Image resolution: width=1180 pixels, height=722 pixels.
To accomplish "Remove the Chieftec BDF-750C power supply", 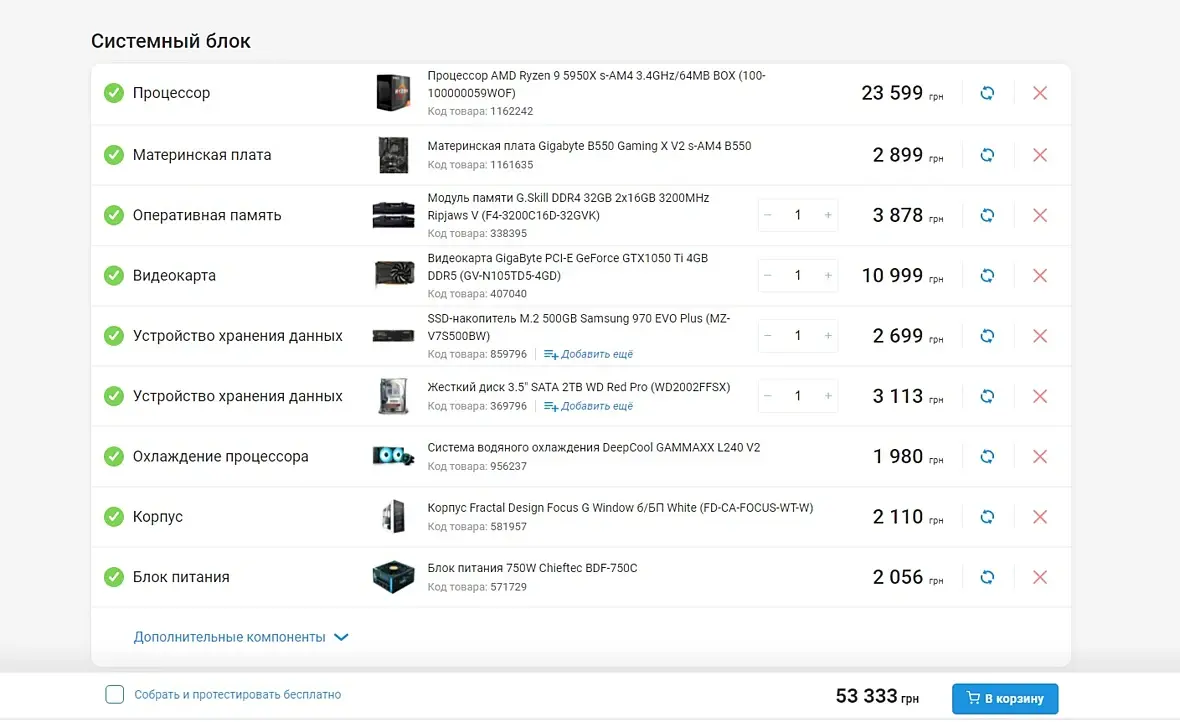I will point(1040,577).
